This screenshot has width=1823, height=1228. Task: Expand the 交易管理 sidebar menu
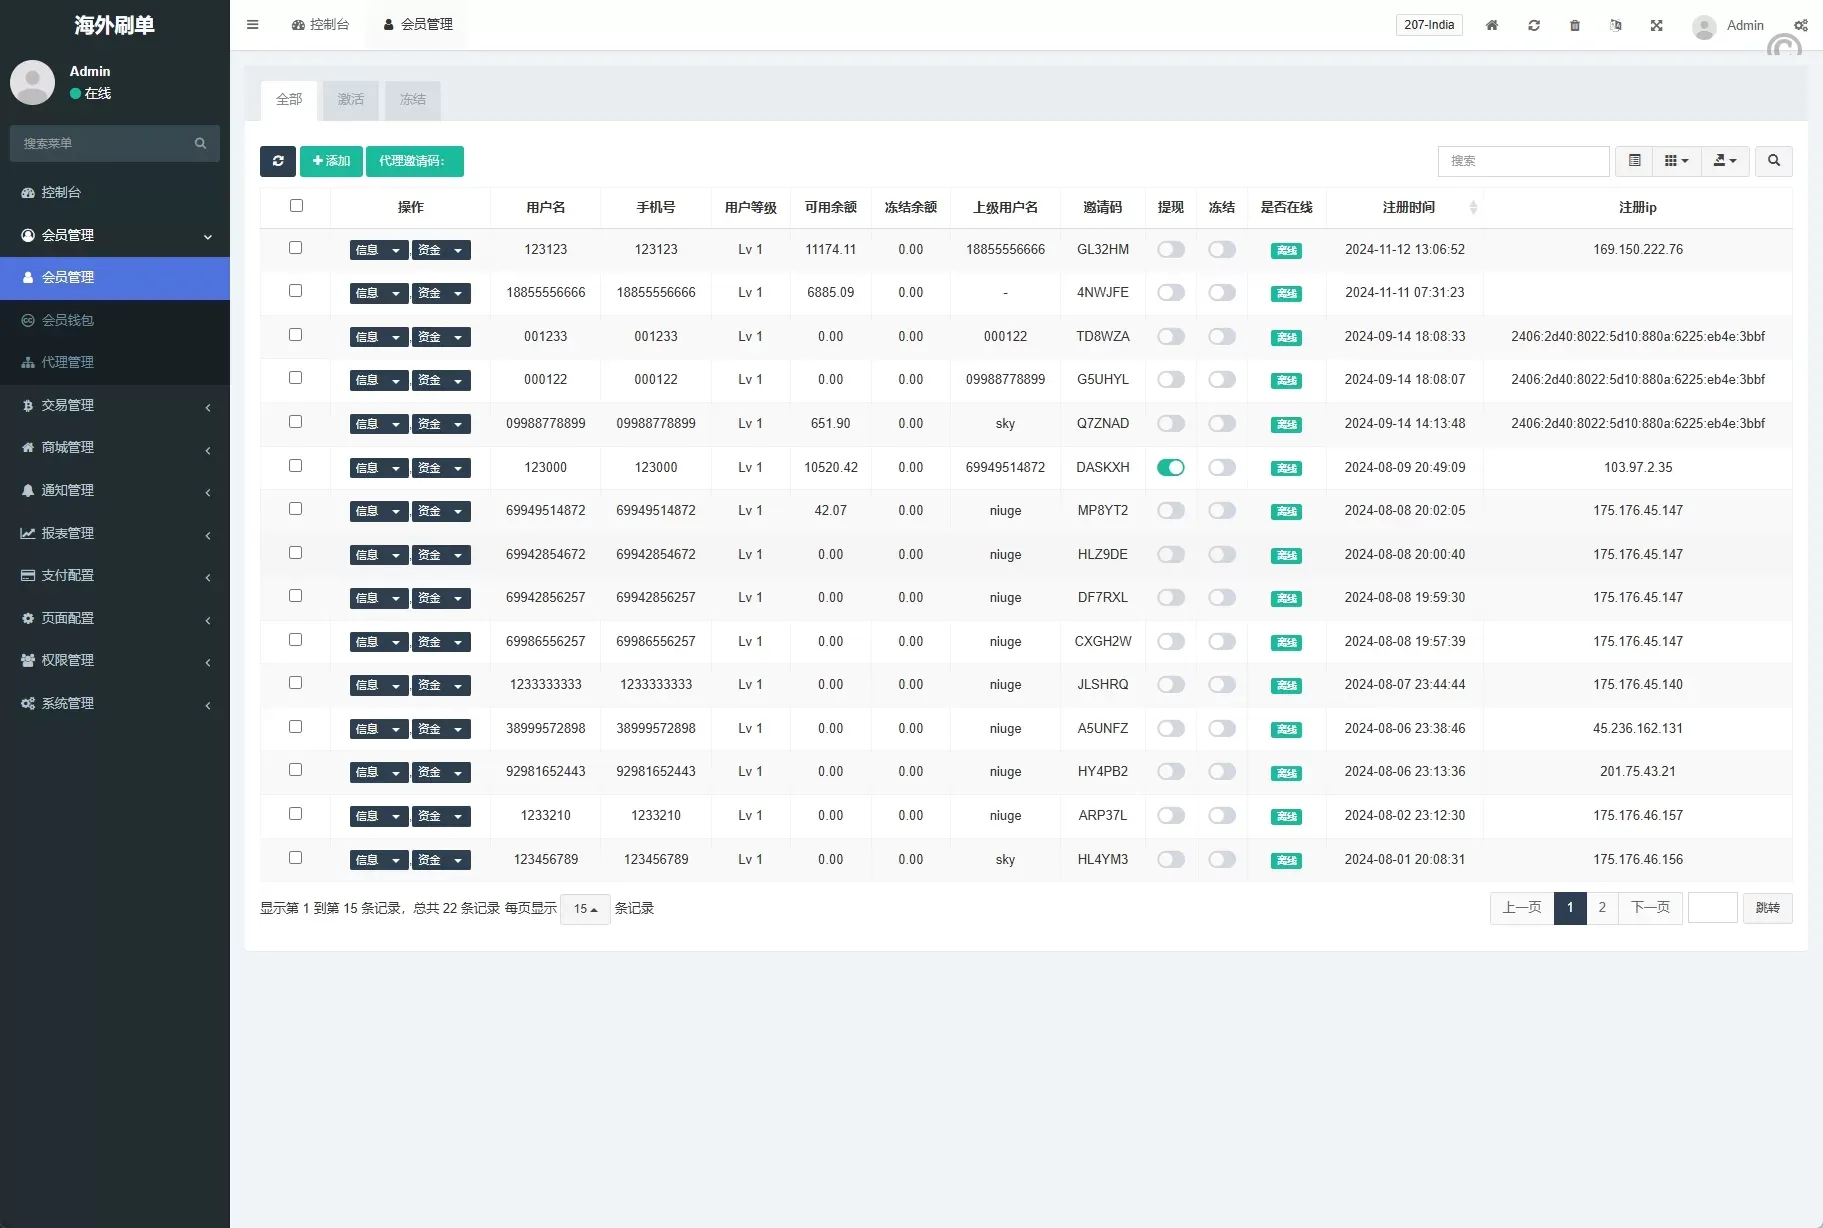(x=115, y=405)
